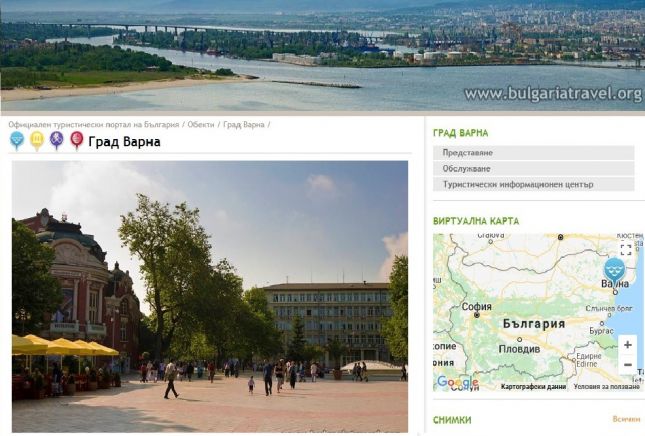Toggle fullscreen view on the map
Screen dimensions: 645x436
(x=626, y=249)
